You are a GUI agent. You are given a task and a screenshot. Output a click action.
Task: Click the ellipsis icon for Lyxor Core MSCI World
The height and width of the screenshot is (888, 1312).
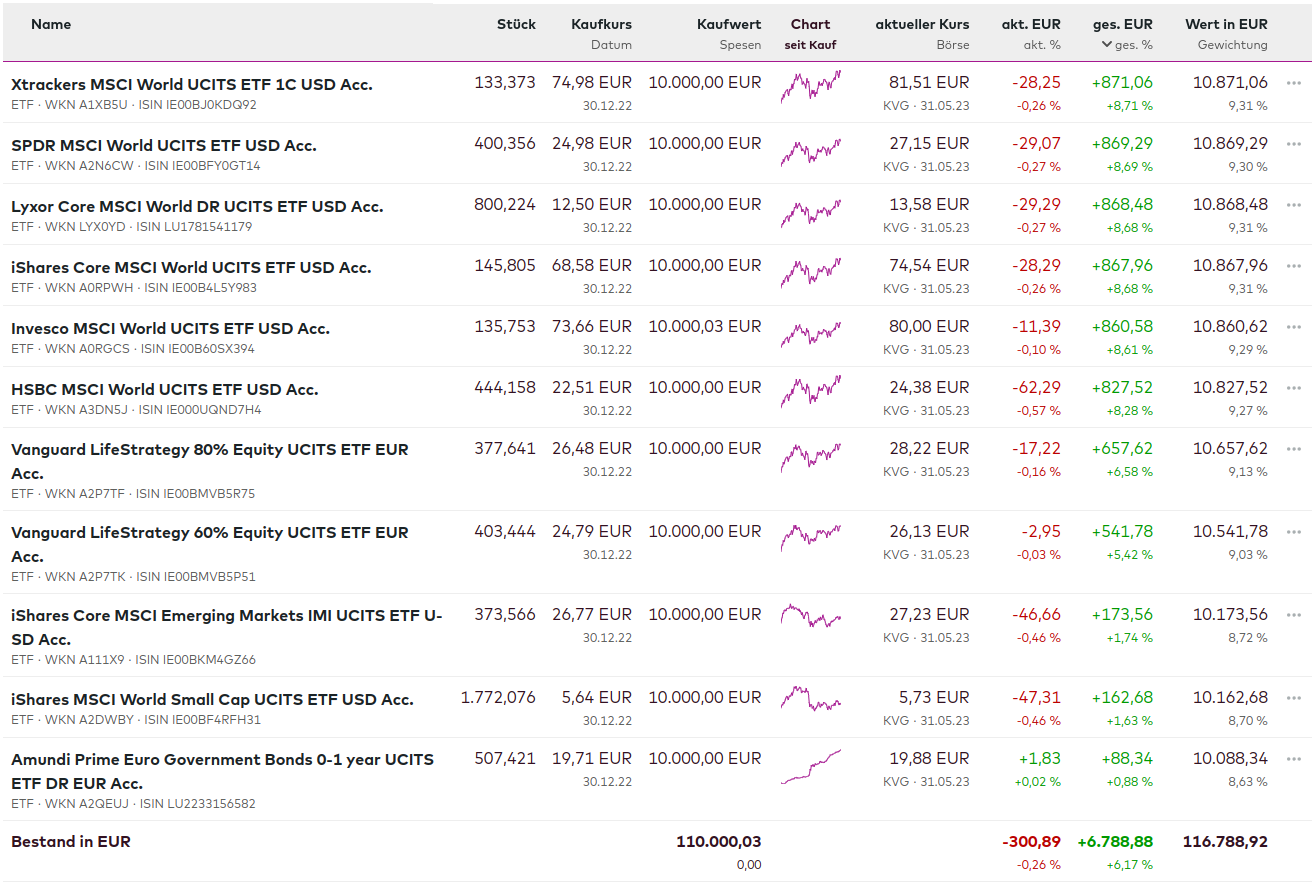(1294, 205)
